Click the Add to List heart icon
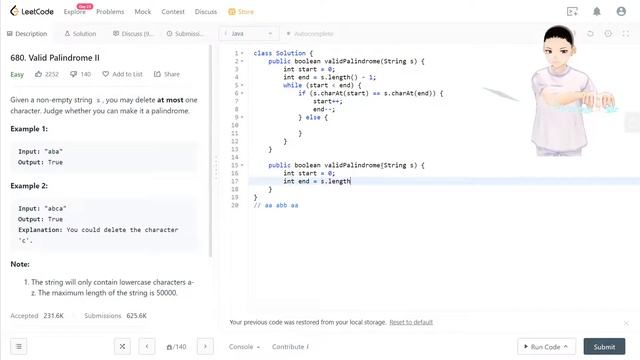Image resolution: width=640 pixels, height=360 pixels. [105, 74]
